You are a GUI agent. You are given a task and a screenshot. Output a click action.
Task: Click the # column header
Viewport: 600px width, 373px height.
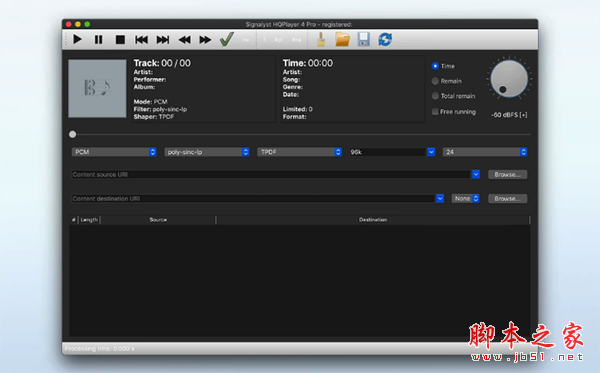73,220
